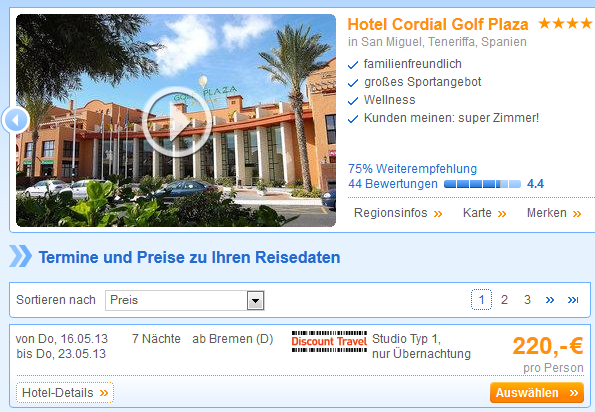The height and width of the screenshot is (412, 595).
Task: Click the rating bar showing 4.4
Action: (482, 184)
